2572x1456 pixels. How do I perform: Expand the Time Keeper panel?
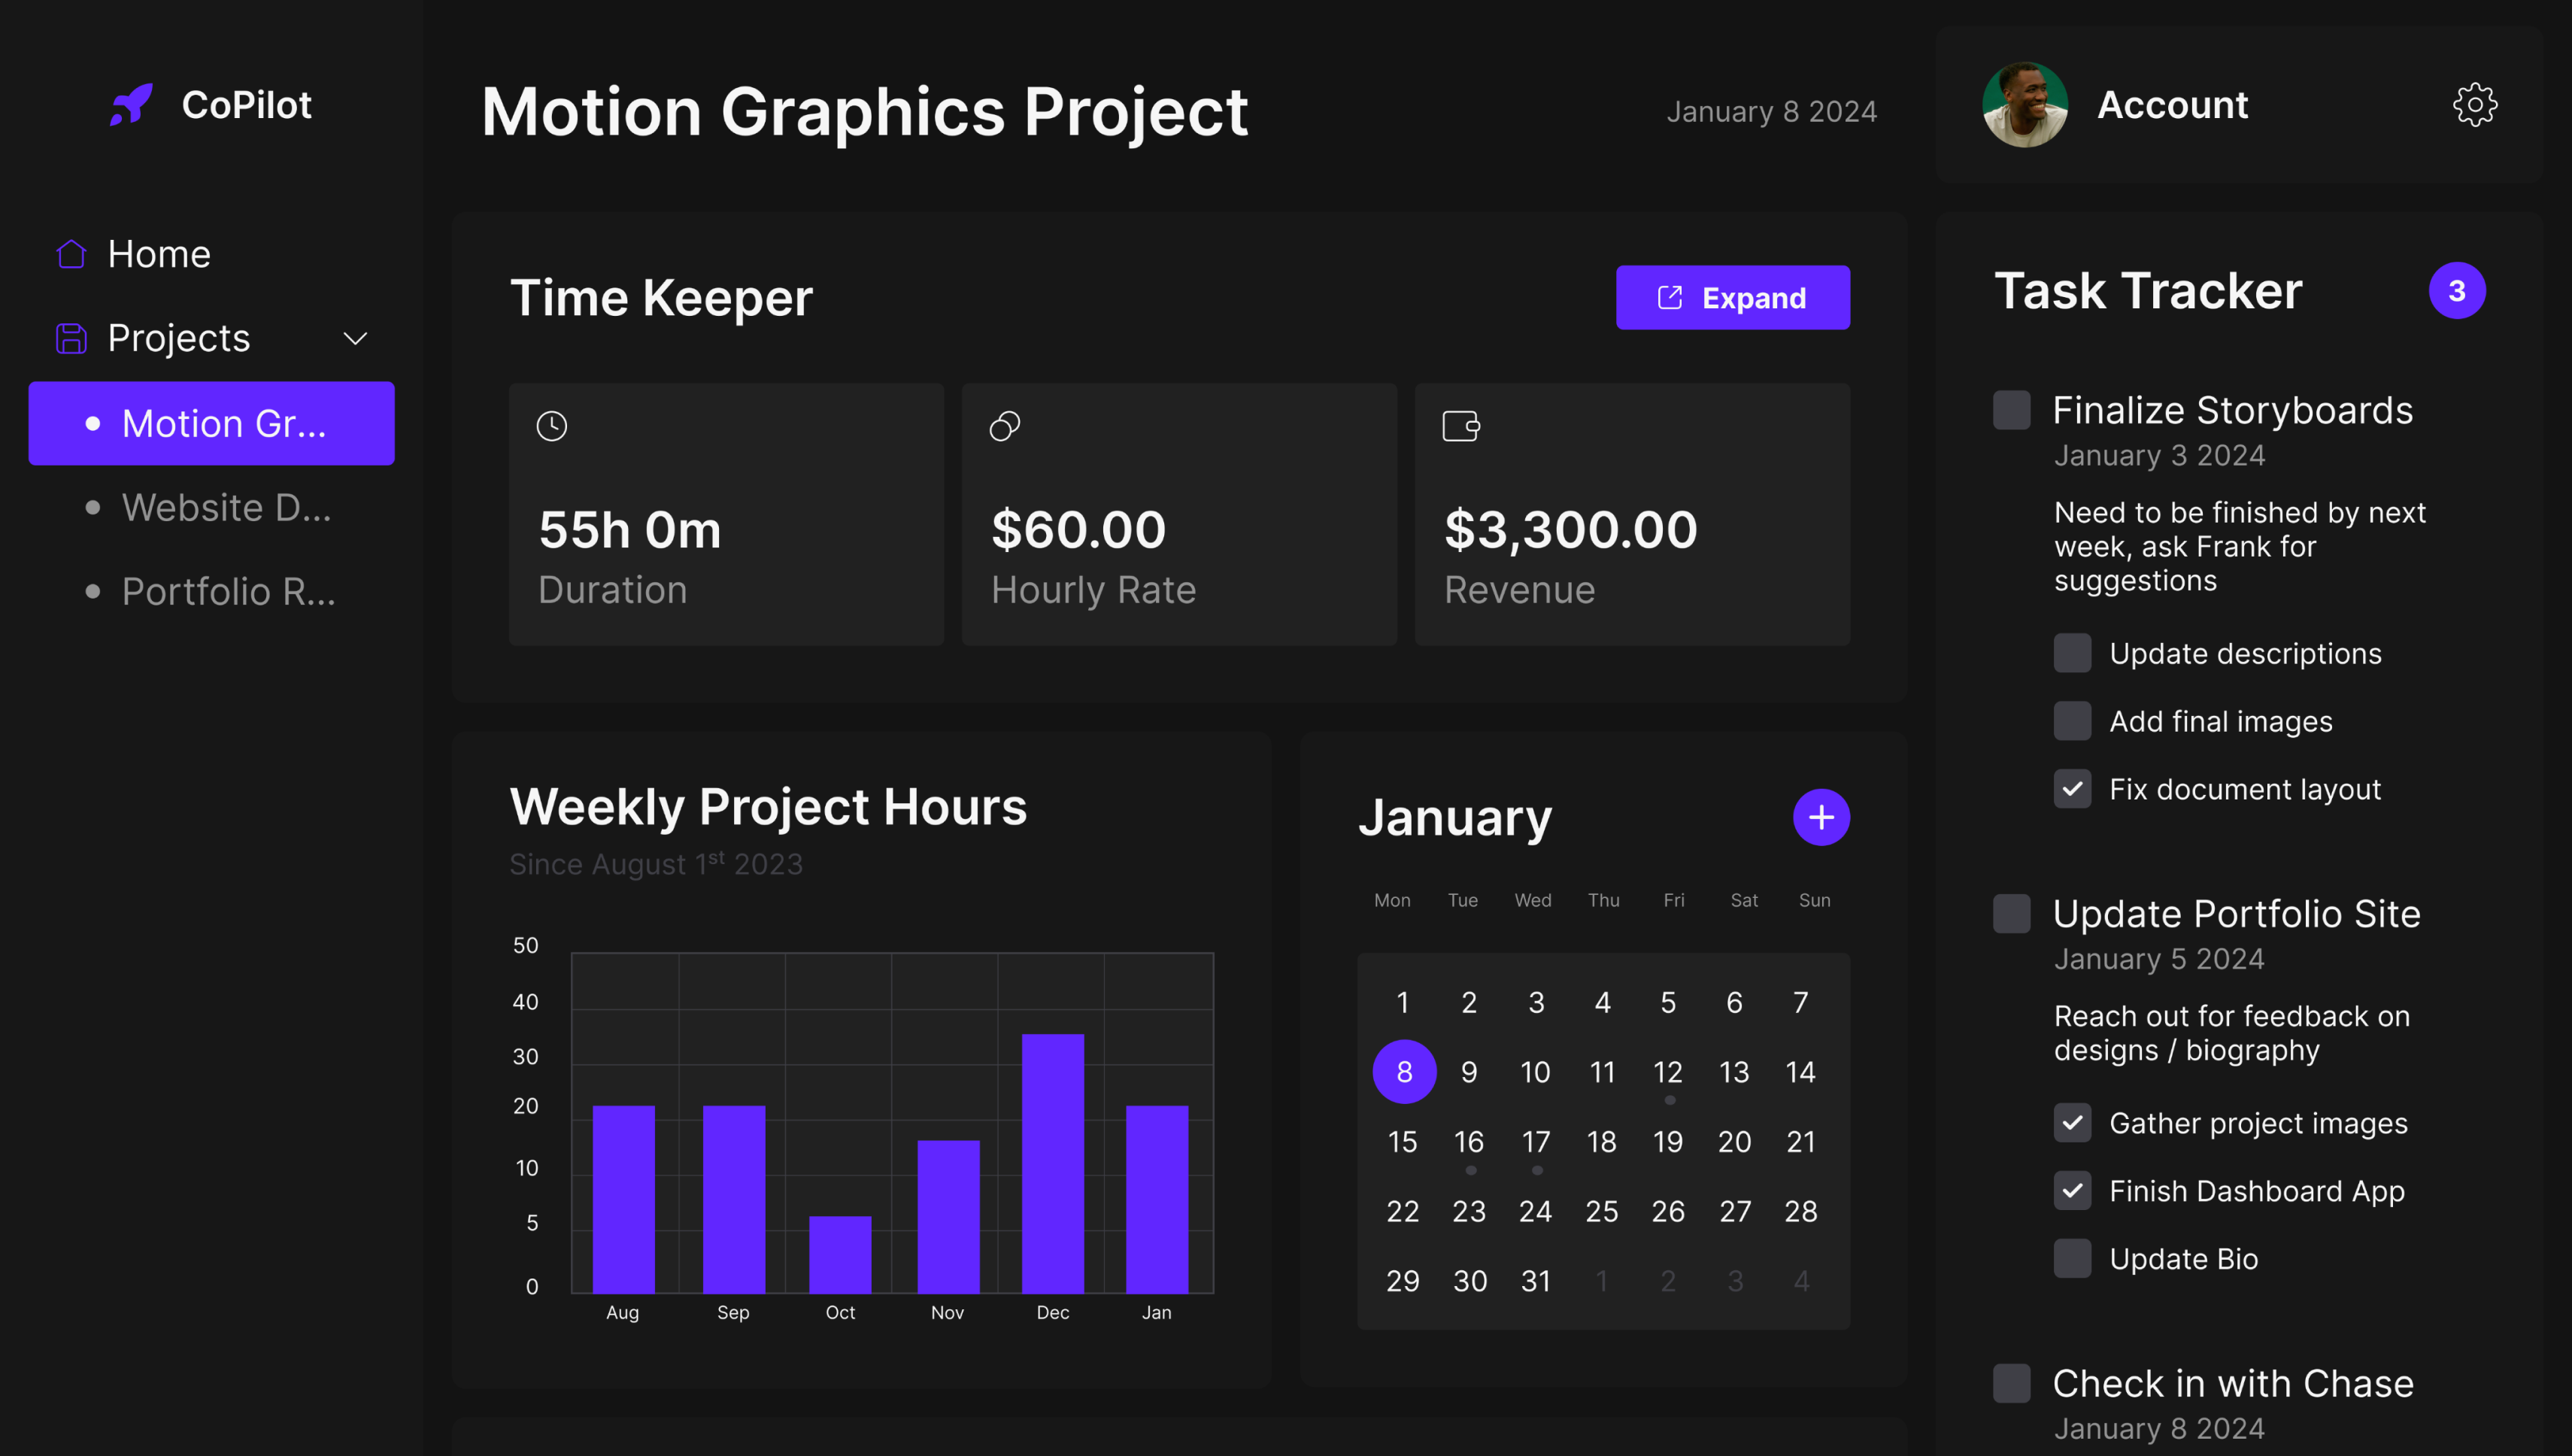(1733, 297)
